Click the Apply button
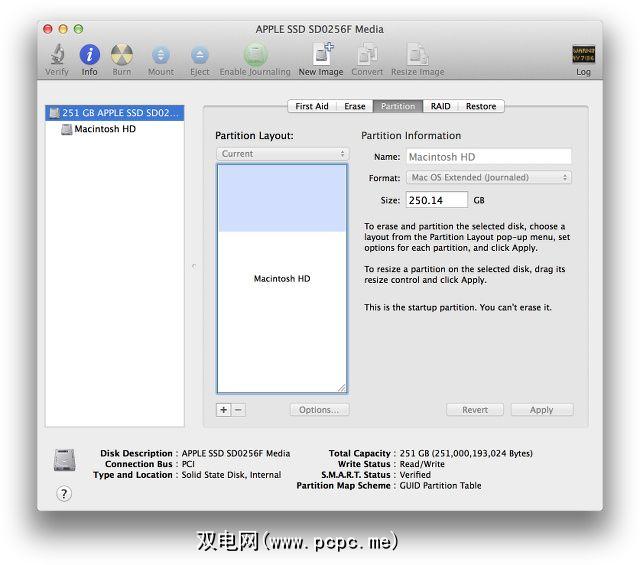 [542, 409]
